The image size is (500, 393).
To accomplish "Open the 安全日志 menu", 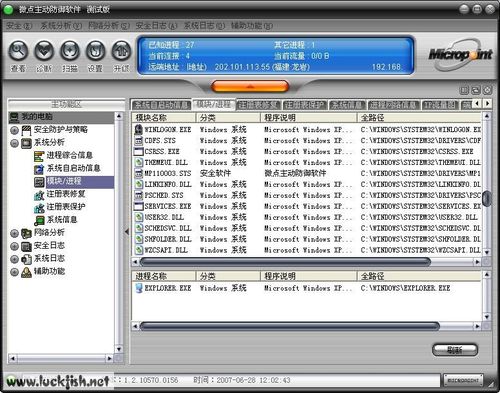I will [156, 26].
